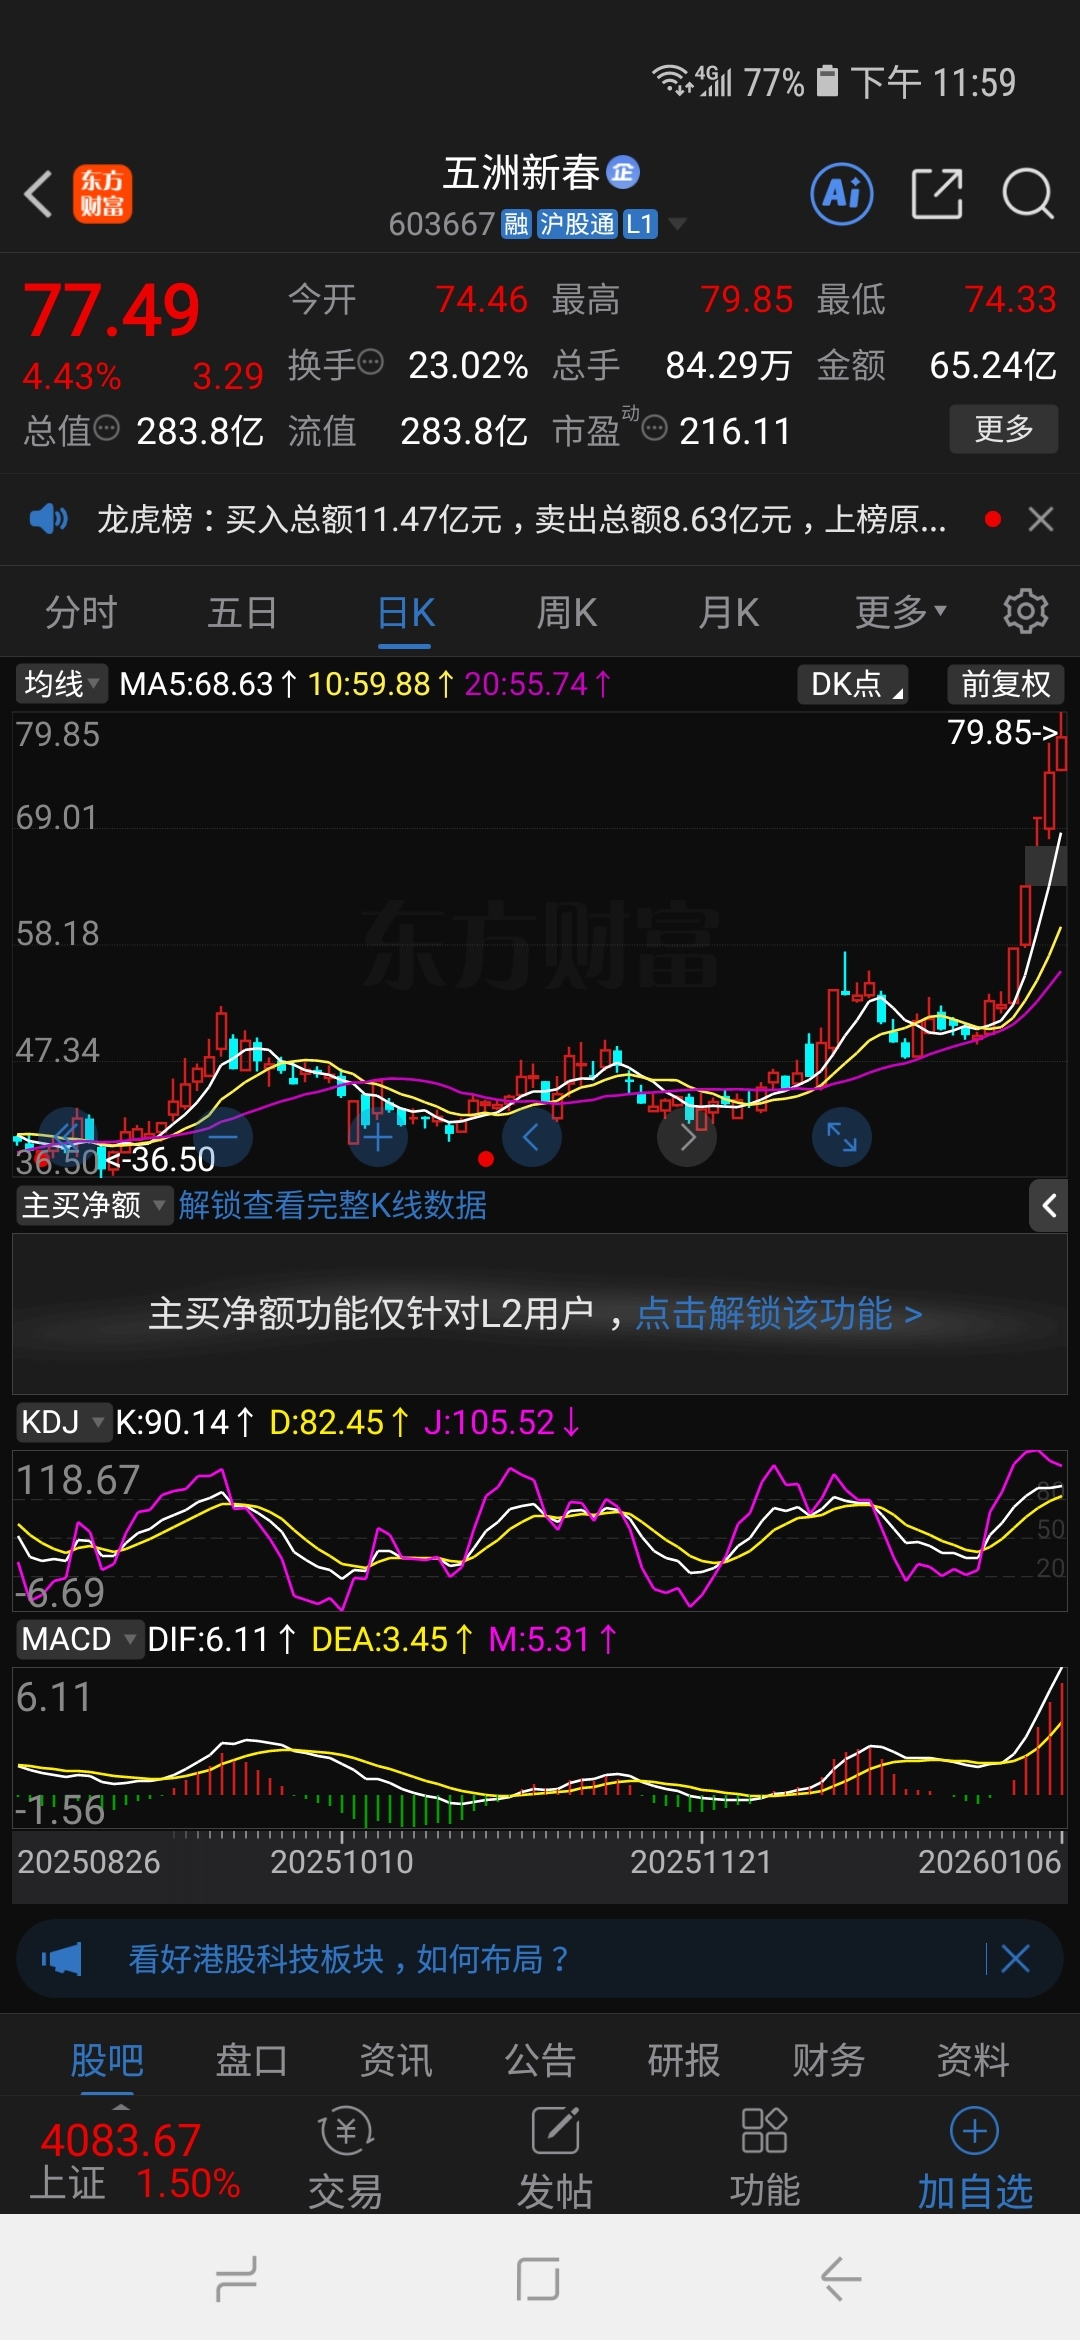Viewport: 1080px width, 2340px height.
Task: Switch to 月K chart tab
Action: pyautogui.click(x=729, y=611)
